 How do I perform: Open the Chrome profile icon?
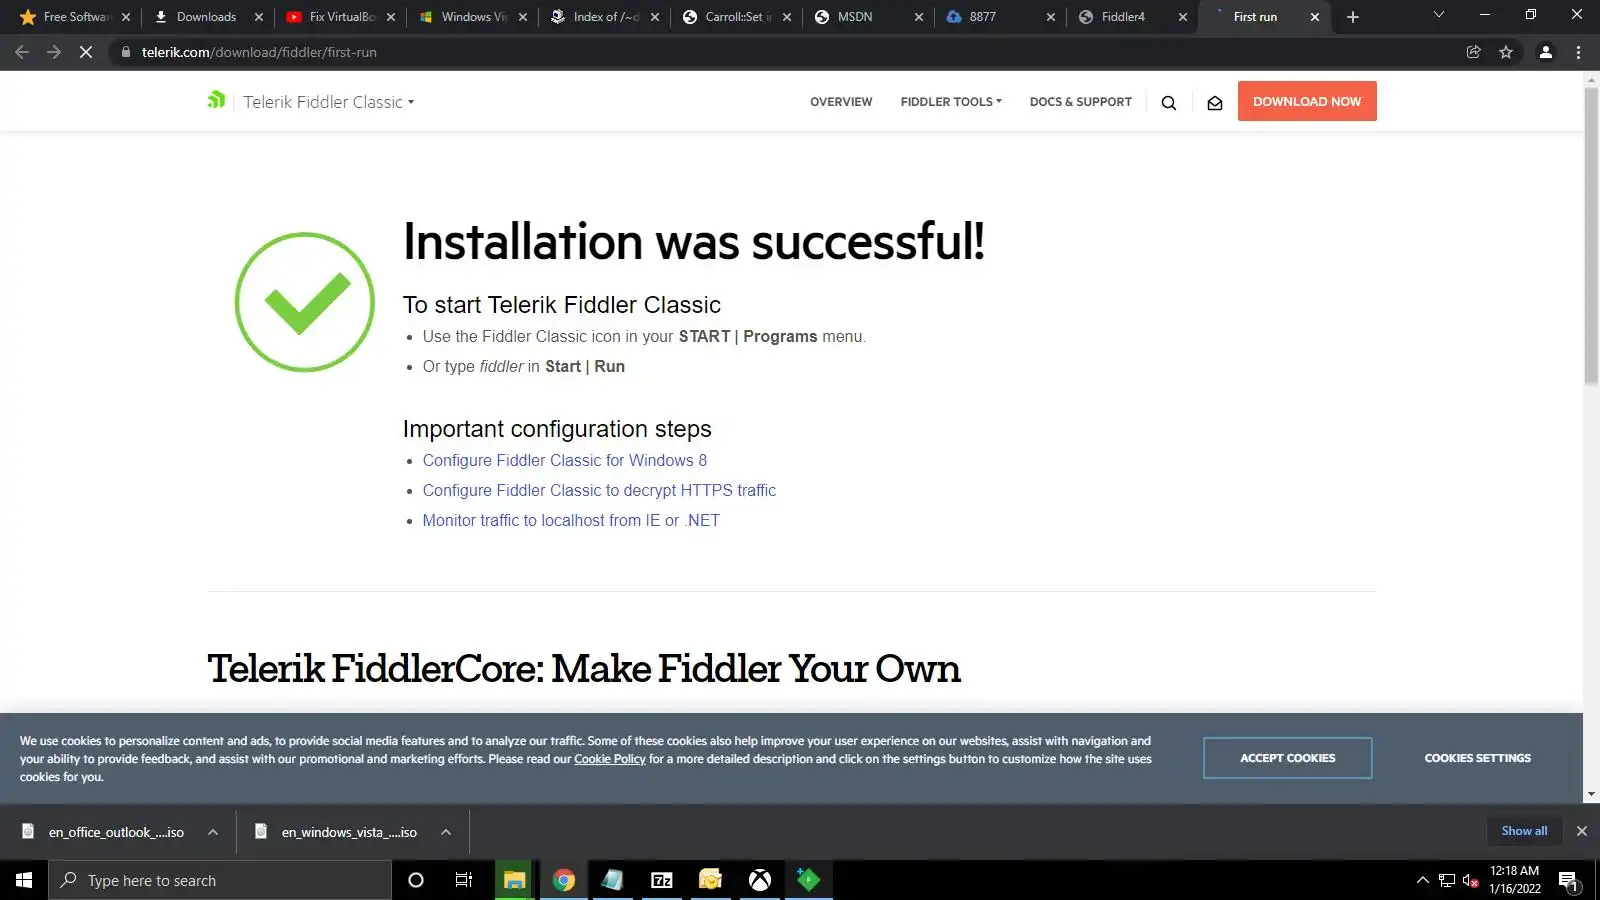pos(1546,52)
